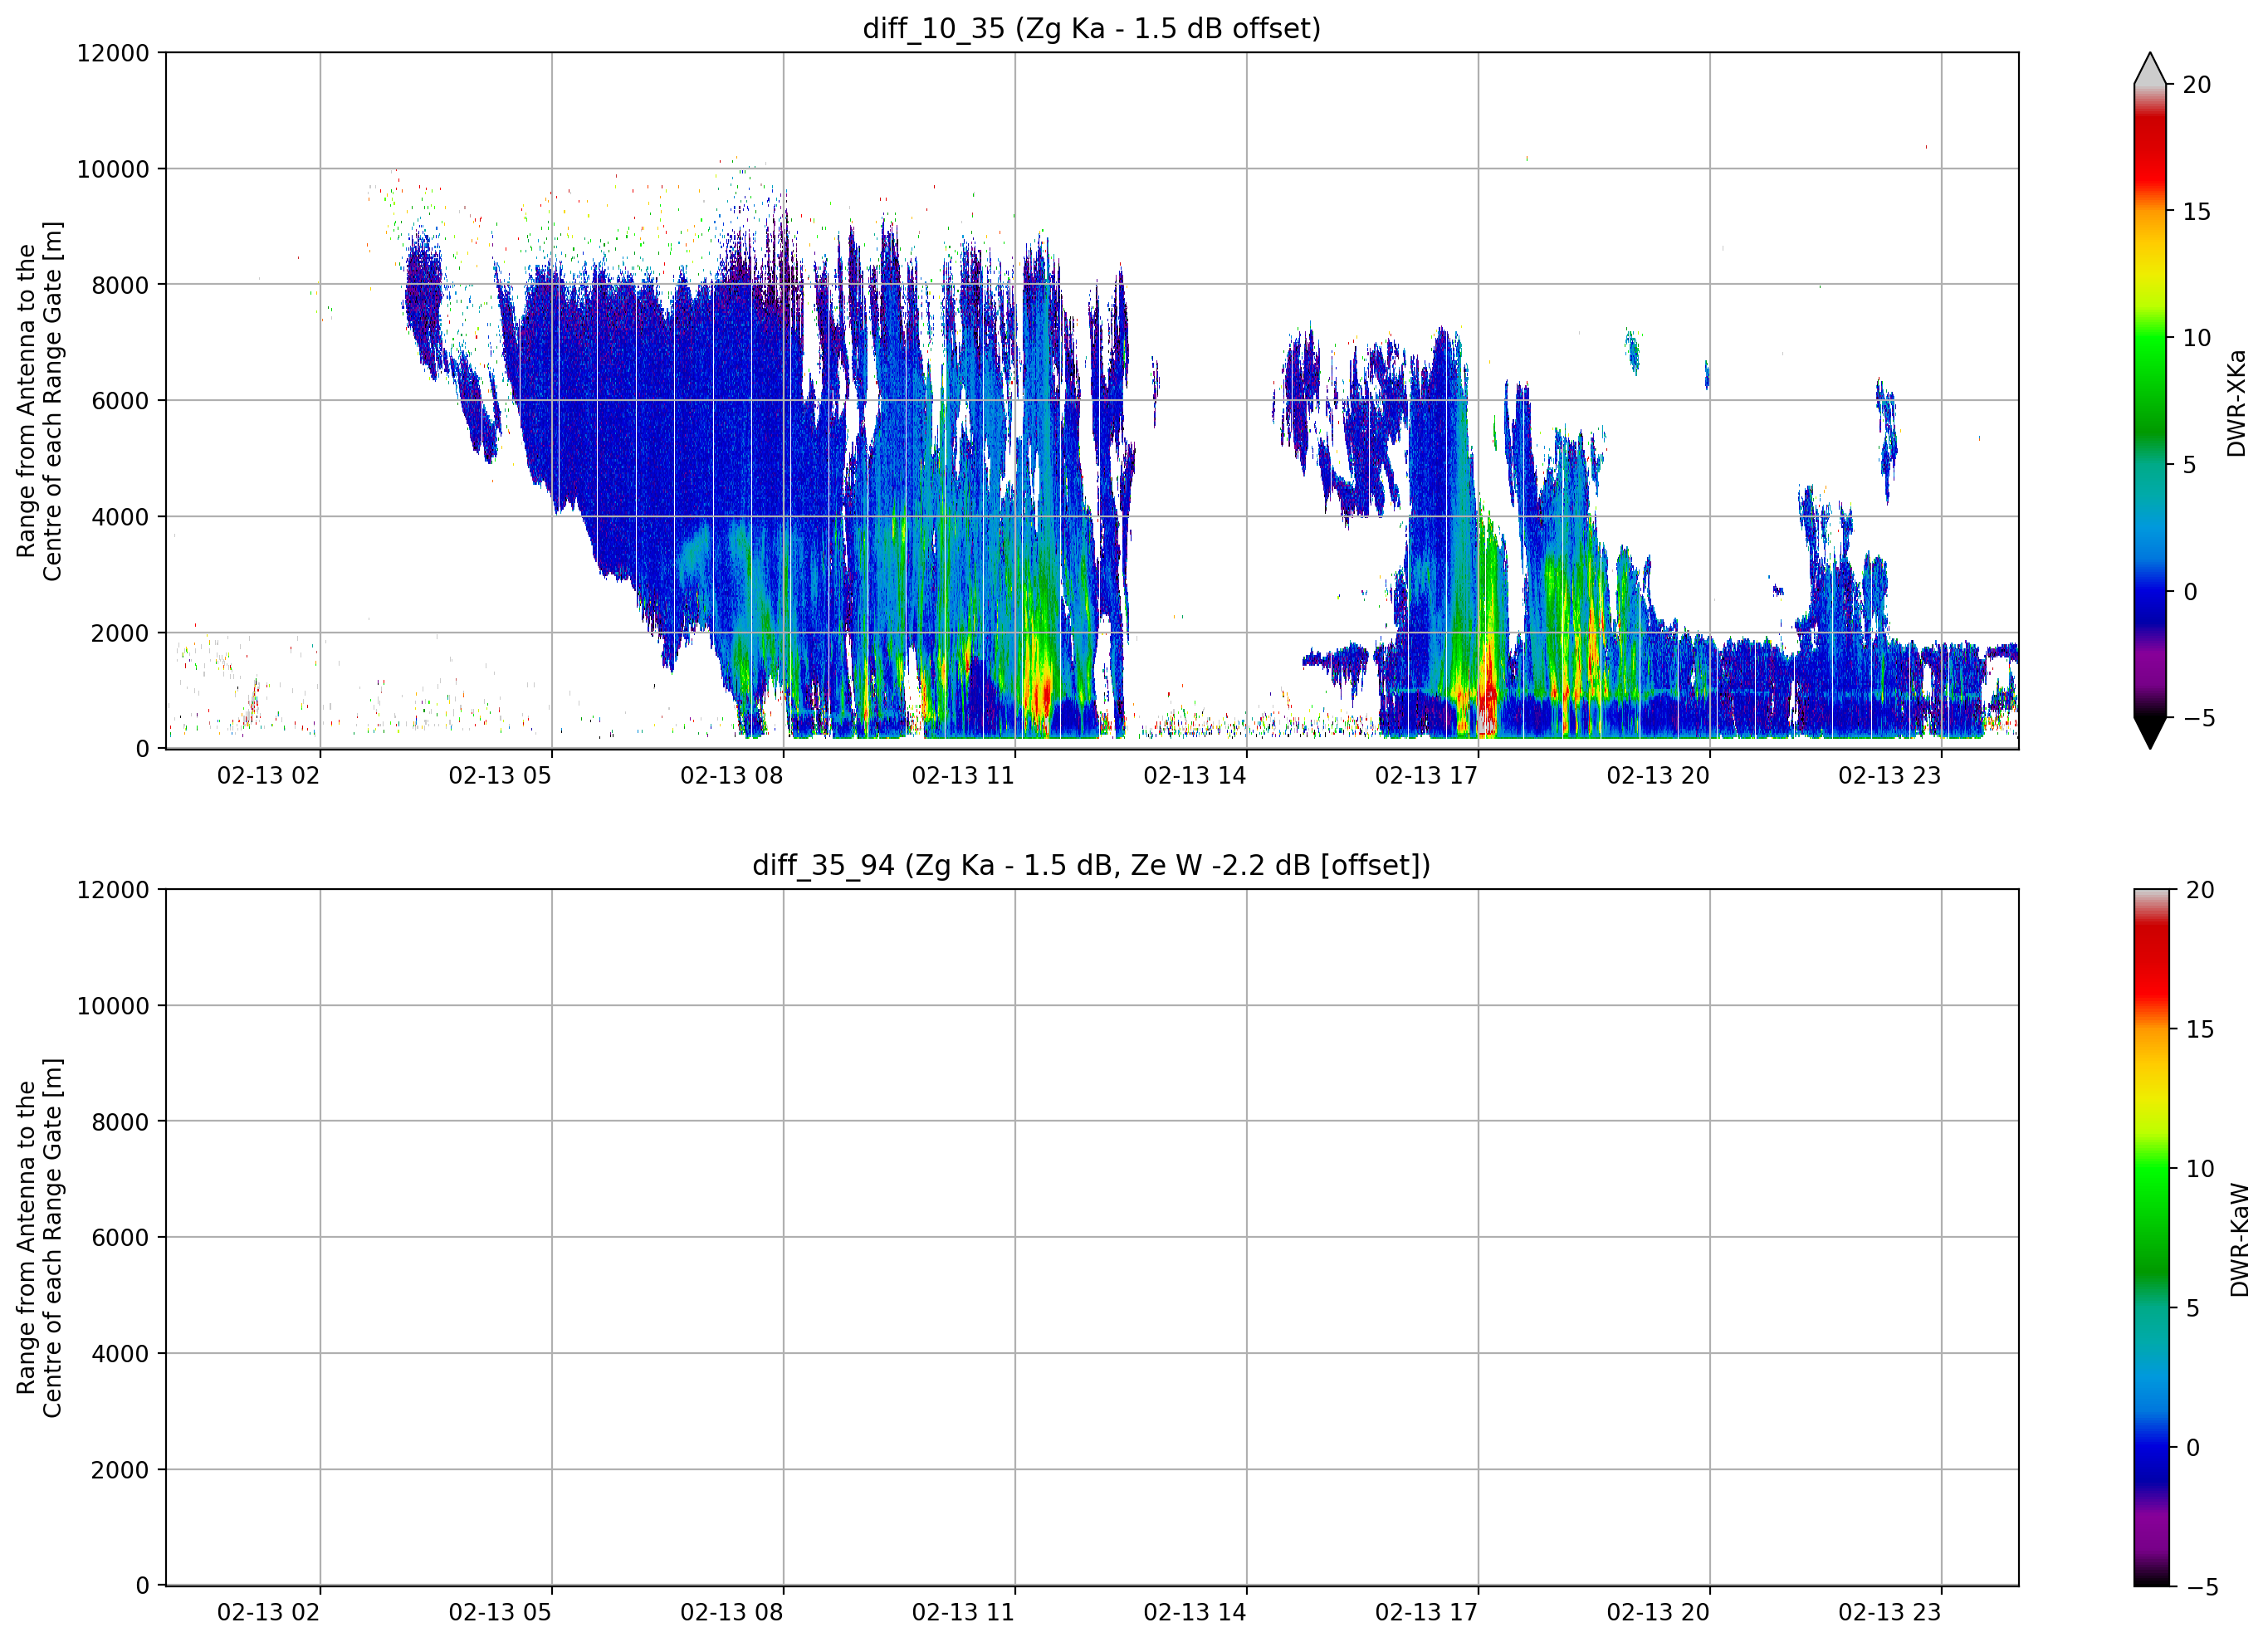Click the bottom colorbar 0 tick label

tap(2193, 1448)
